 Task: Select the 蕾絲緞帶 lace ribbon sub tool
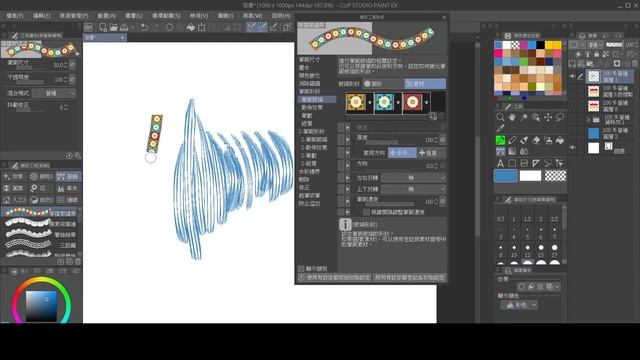pyautogui.click(x=40, y=234)
